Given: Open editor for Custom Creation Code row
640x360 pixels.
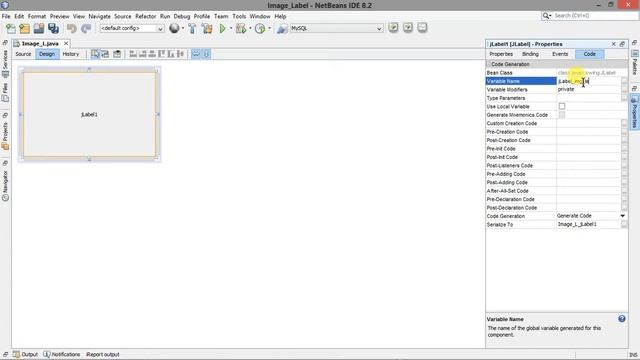Looking at the screenshot, I should pyautogui.click(x=624, y=123).
